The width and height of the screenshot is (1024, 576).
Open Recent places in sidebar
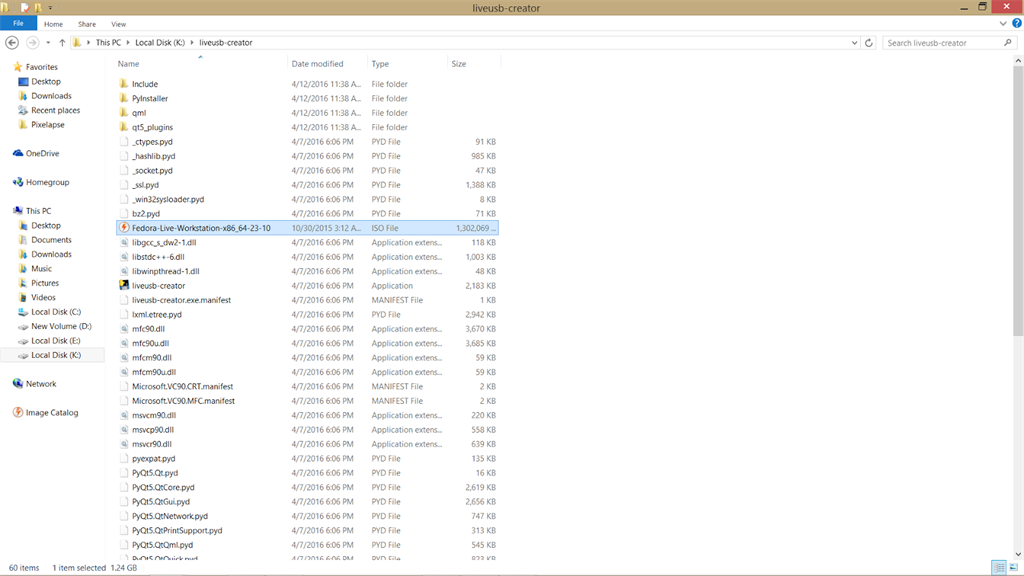point(56,110)
